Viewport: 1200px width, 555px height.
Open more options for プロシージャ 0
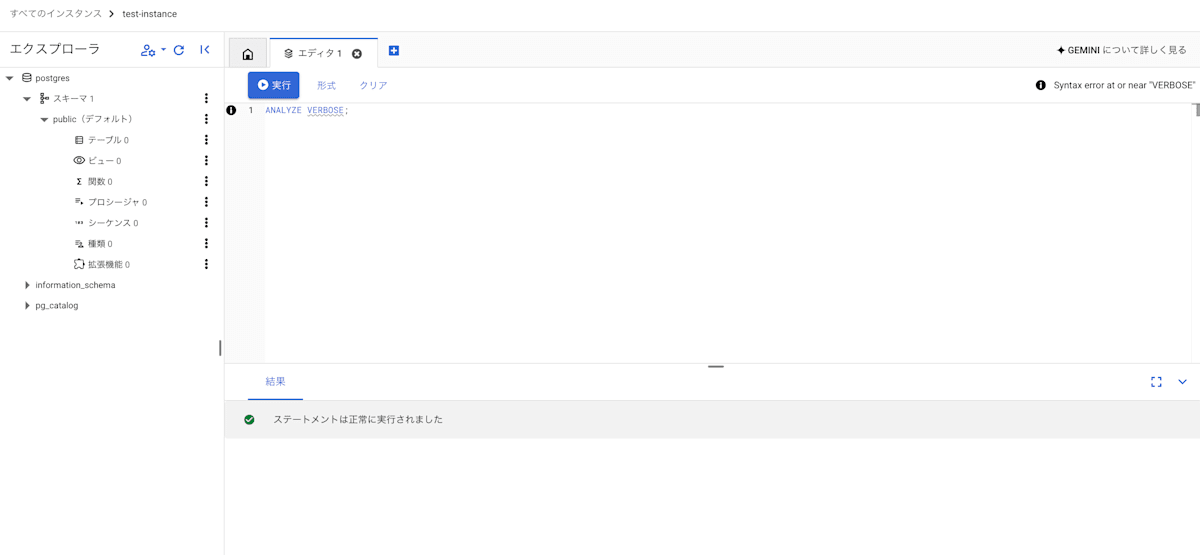pos(206,202)
